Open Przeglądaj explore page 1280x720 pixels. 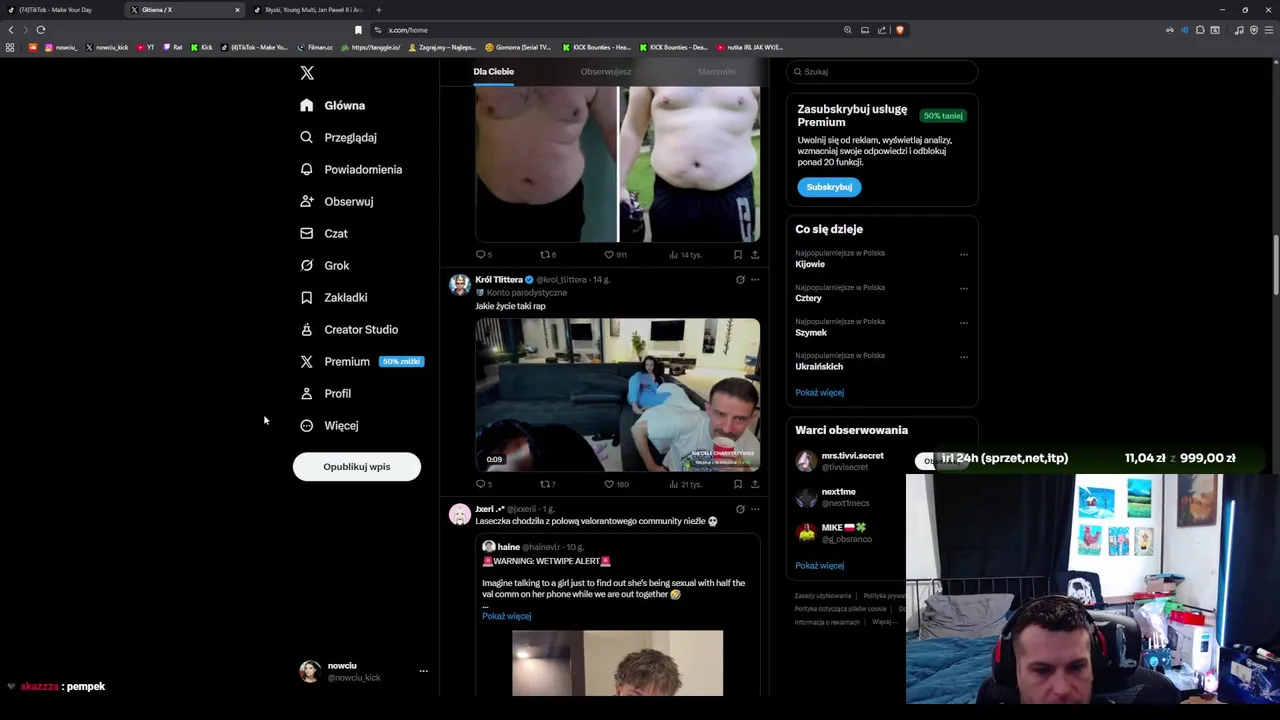pyautogui.click(x=338, y=137)
